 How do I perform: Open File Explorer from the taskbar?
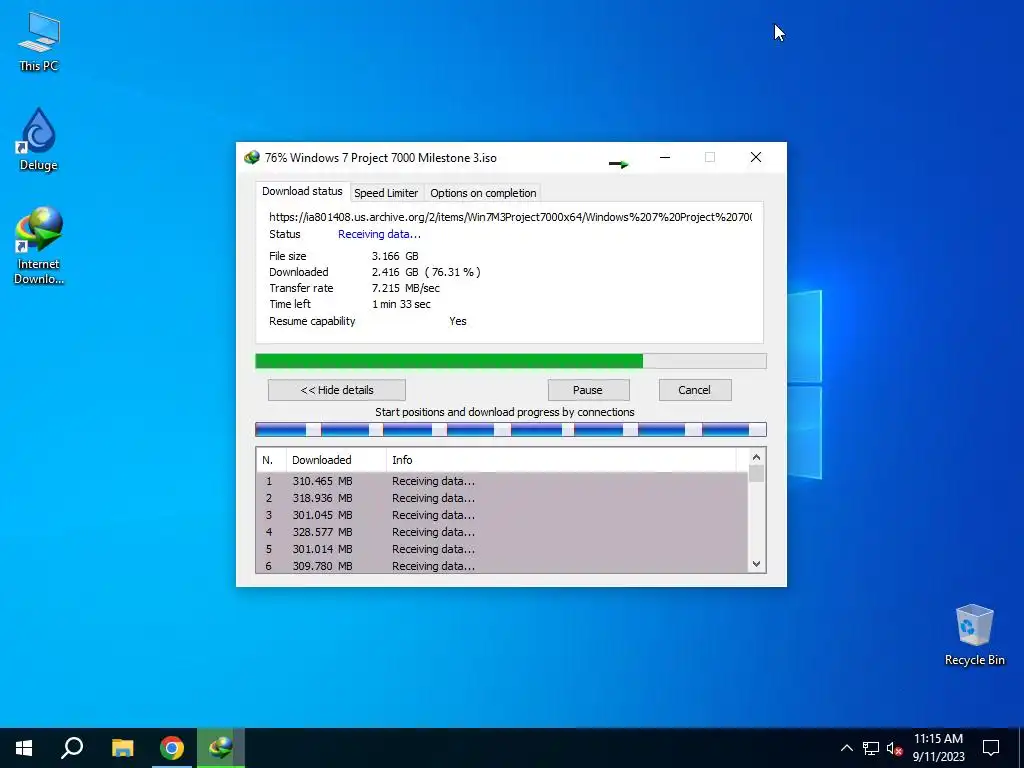(122, 748)
